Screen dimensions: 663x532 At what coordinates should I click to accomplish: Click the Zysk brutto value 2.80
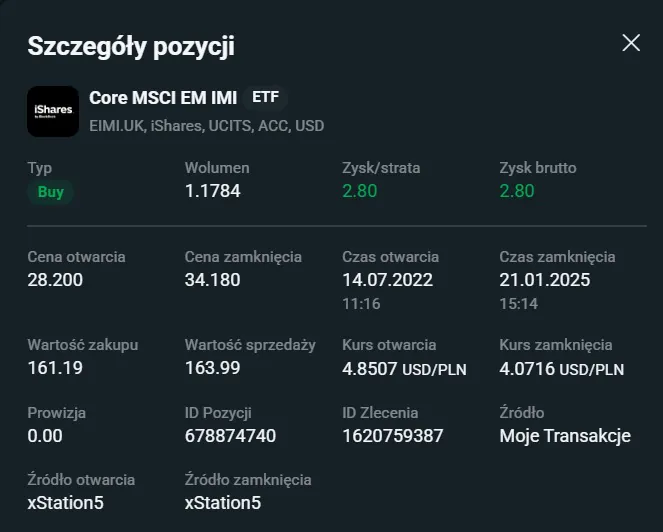pos(517,191)
